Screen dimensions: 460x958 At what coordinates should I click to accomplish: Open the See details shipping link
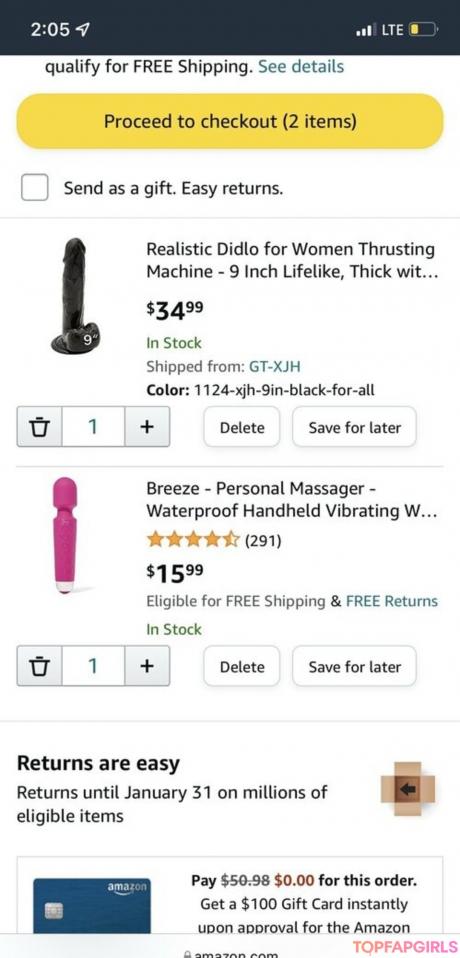click(301, 67)
